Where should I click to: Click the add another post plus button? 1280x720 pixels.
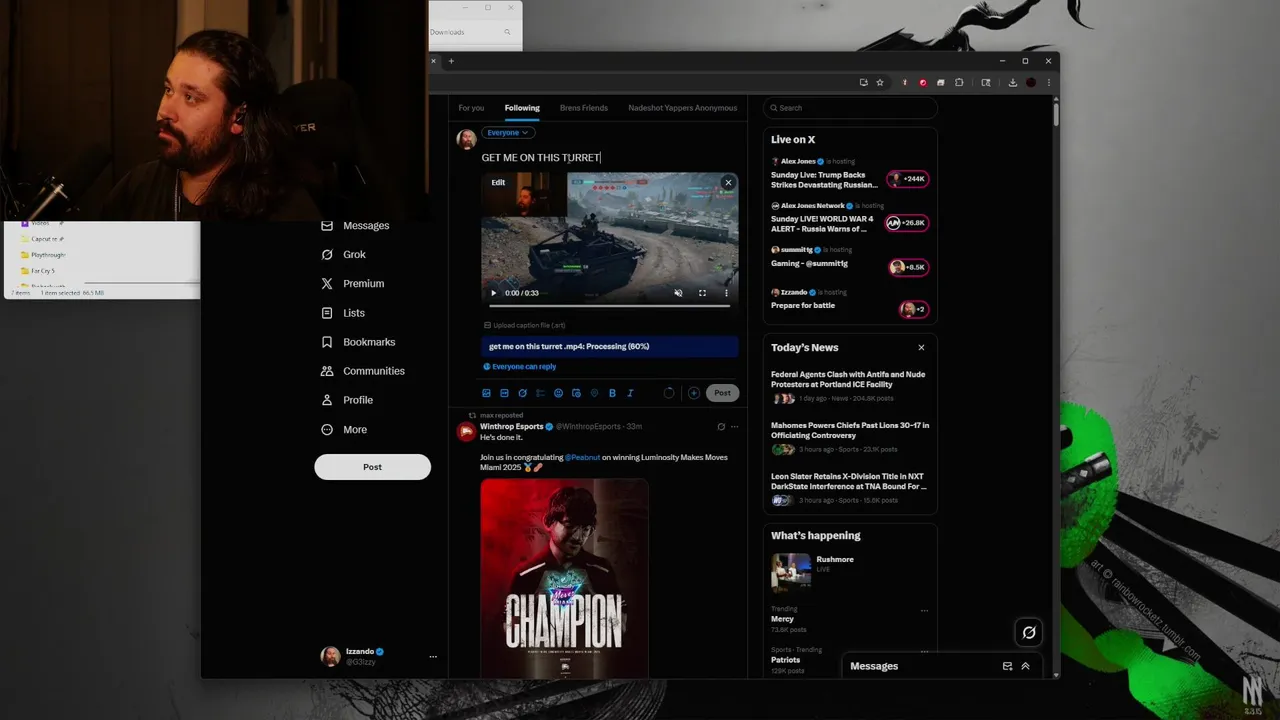click(x=693, y=393)
